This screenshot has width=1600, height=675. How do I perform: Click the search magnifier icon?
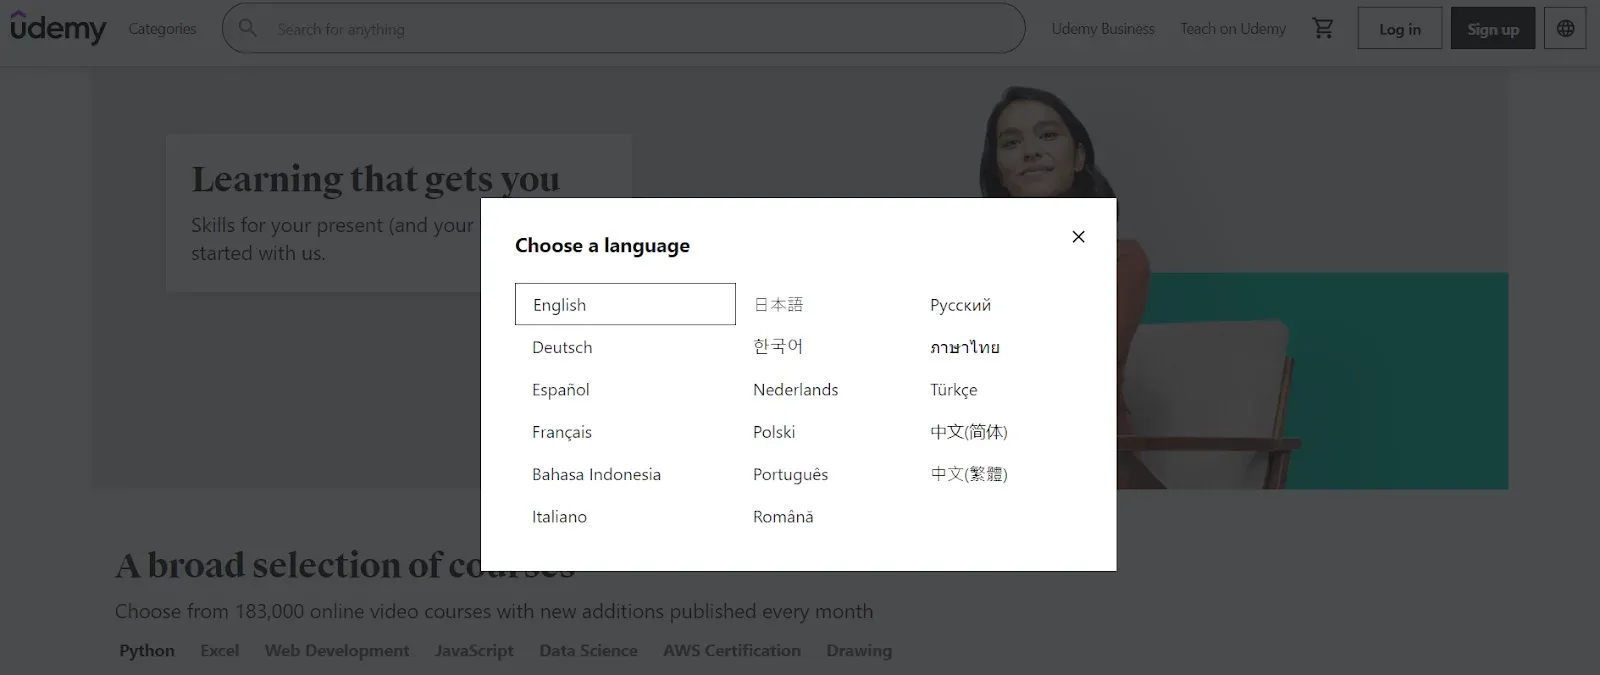pos(248,28)
